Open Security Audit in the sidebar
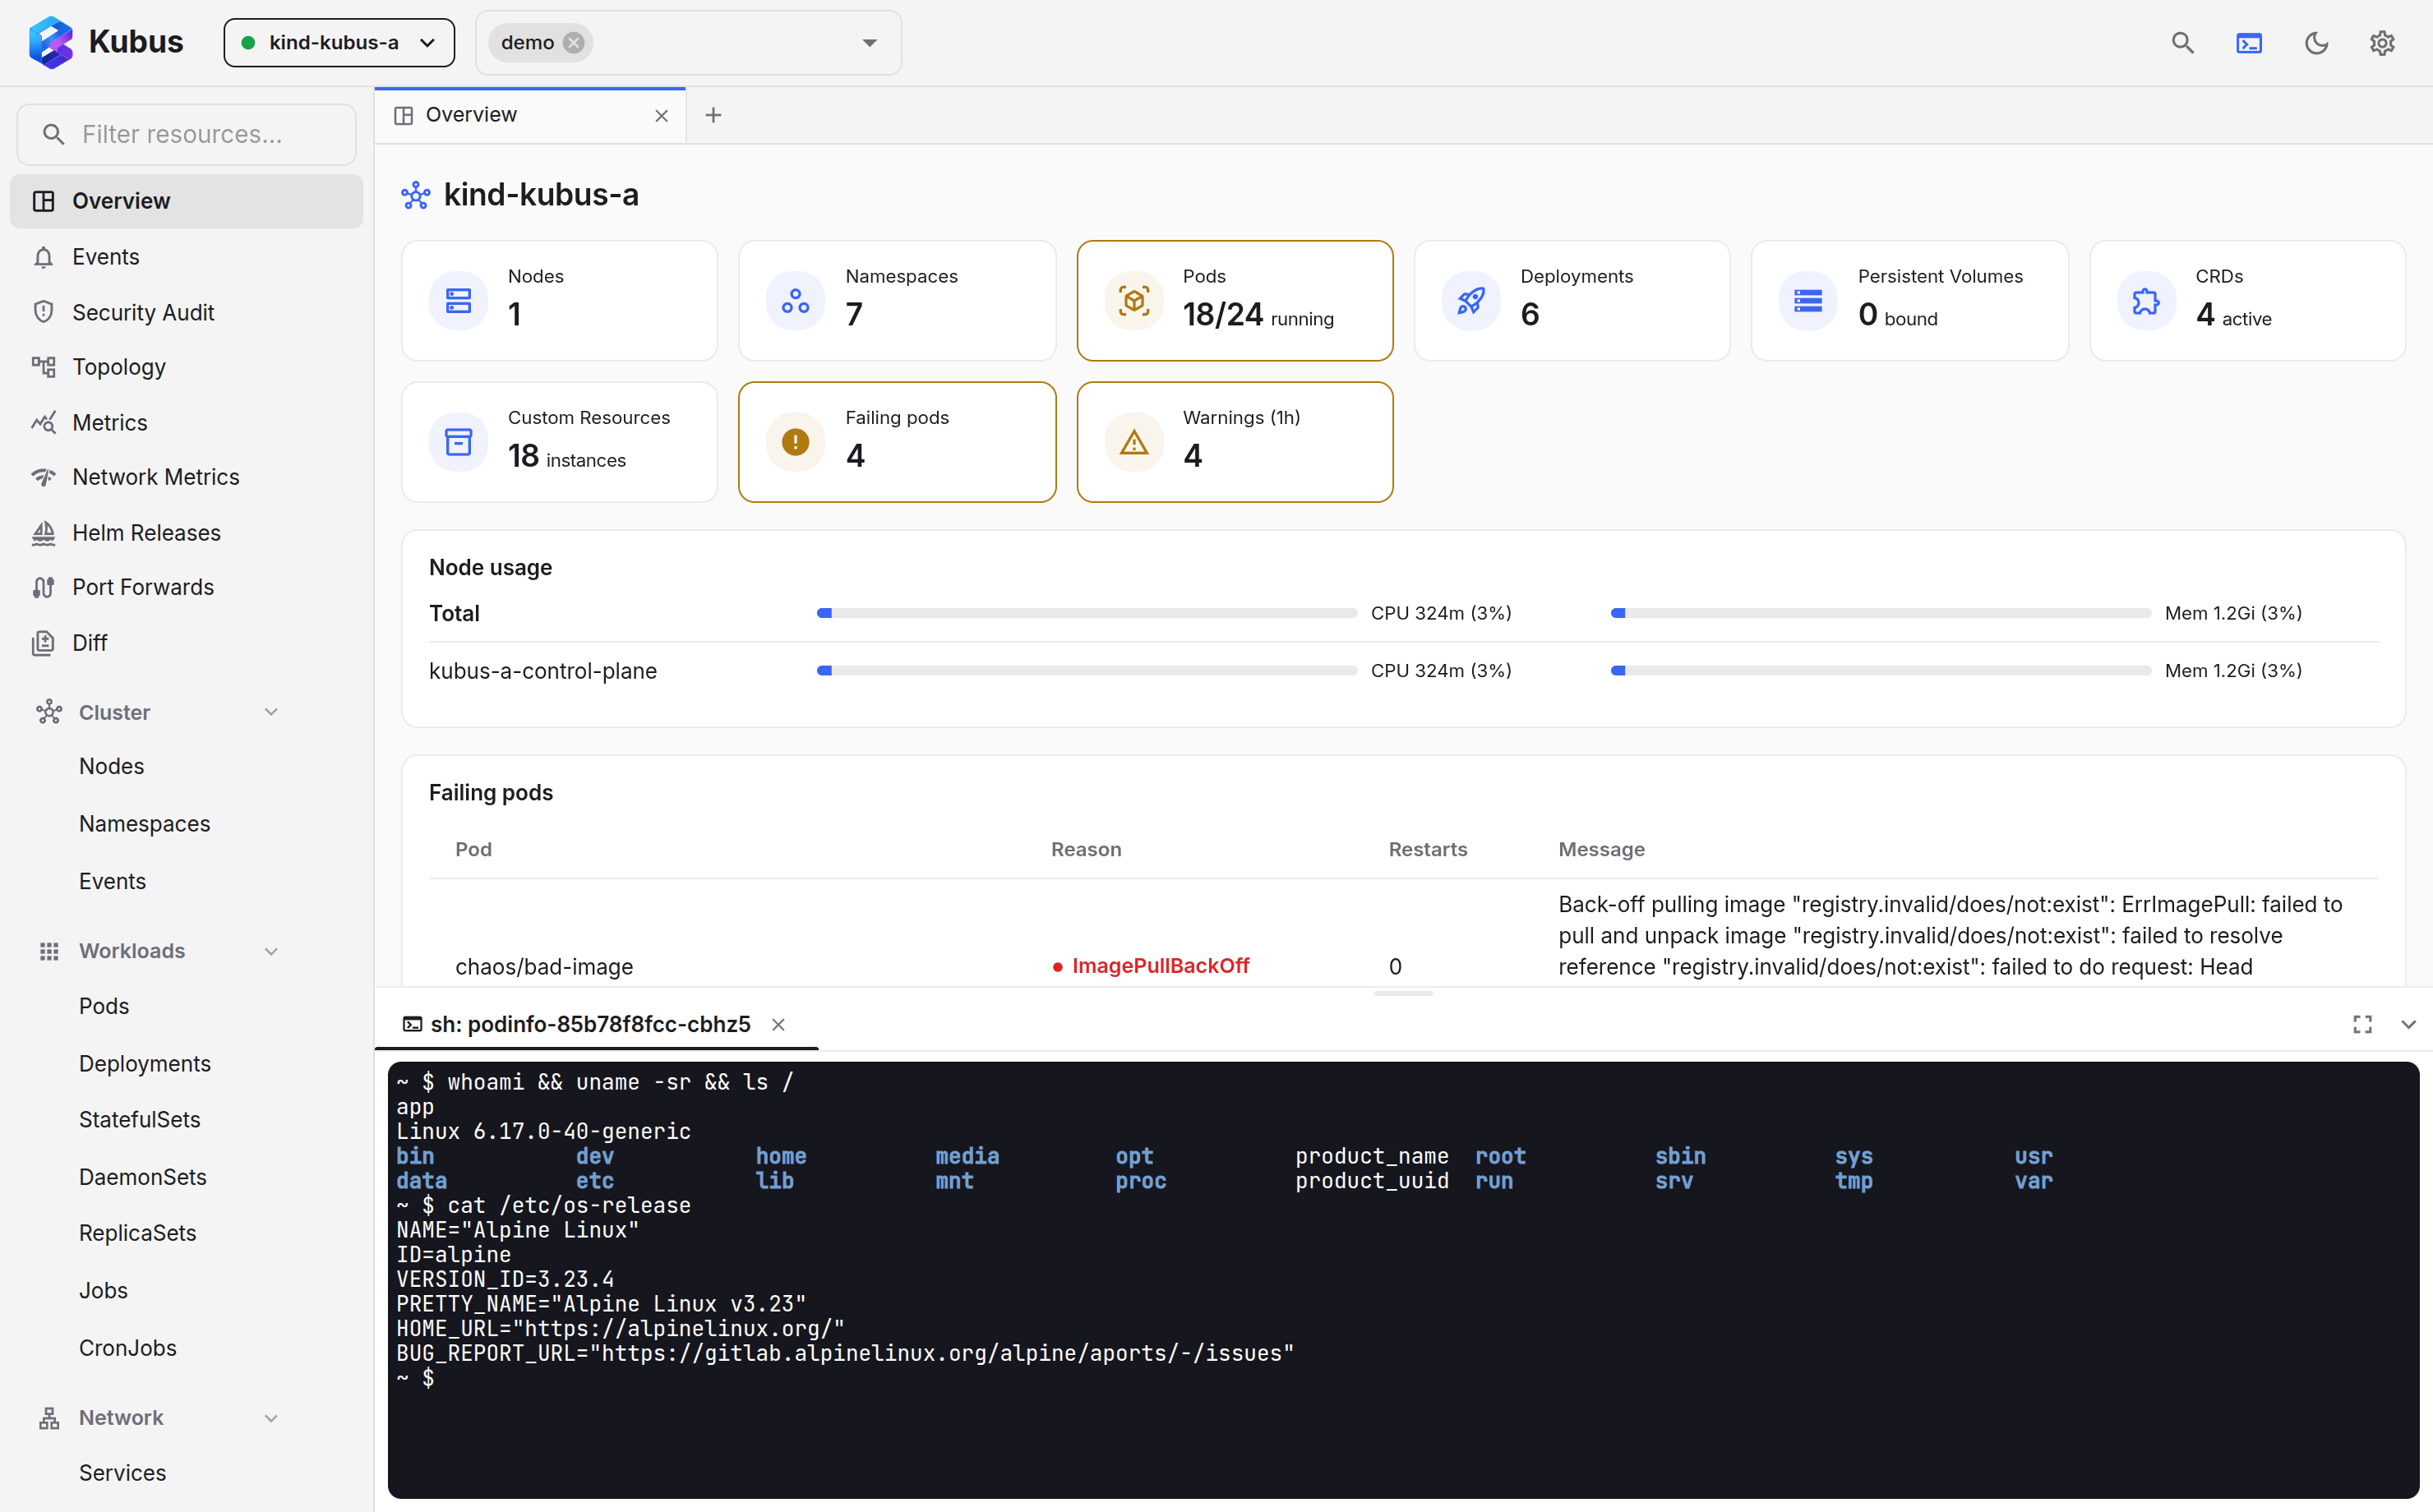 (x=187, y=312)
